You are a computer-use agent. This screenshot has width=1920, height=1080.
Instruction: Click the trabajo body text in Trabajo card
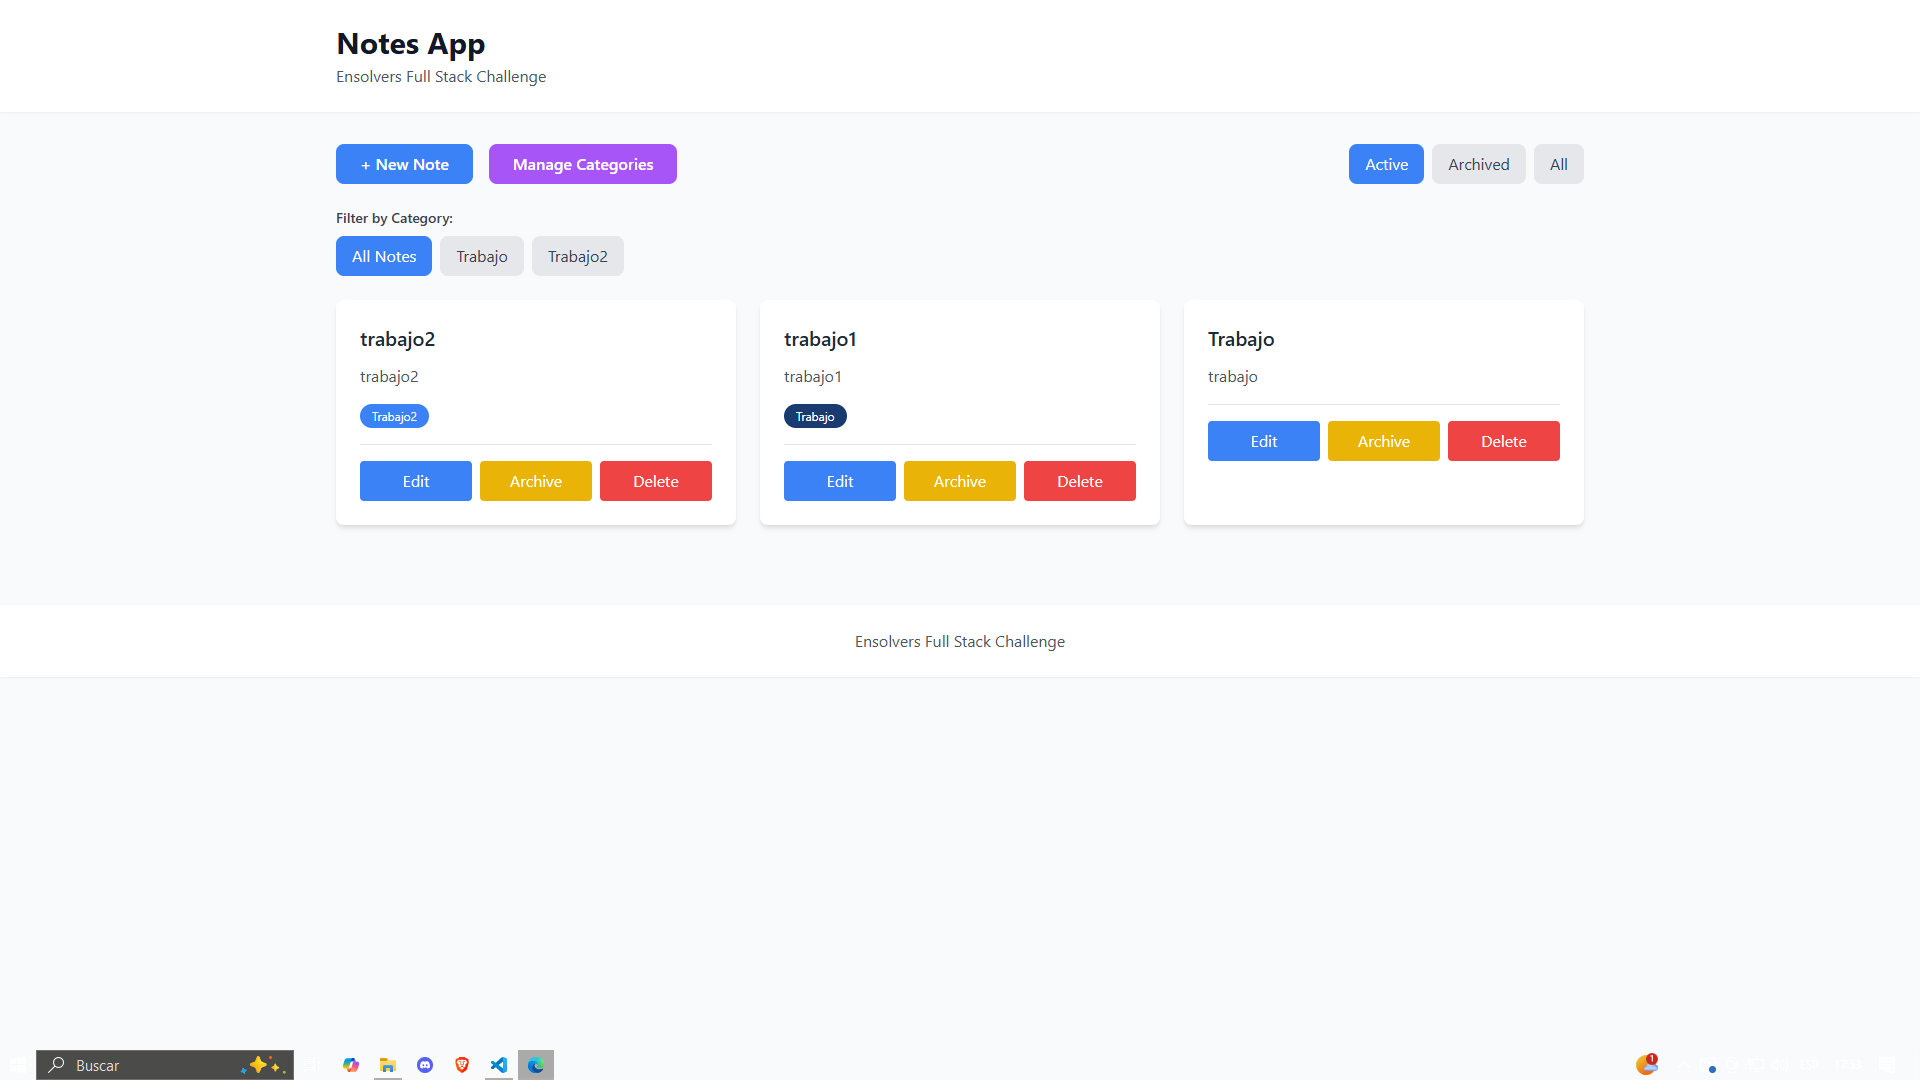[x=1233, y=377]
